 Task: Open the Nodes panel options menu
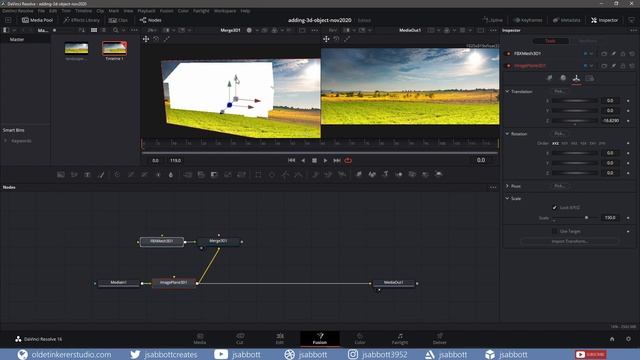click(493, 187)
